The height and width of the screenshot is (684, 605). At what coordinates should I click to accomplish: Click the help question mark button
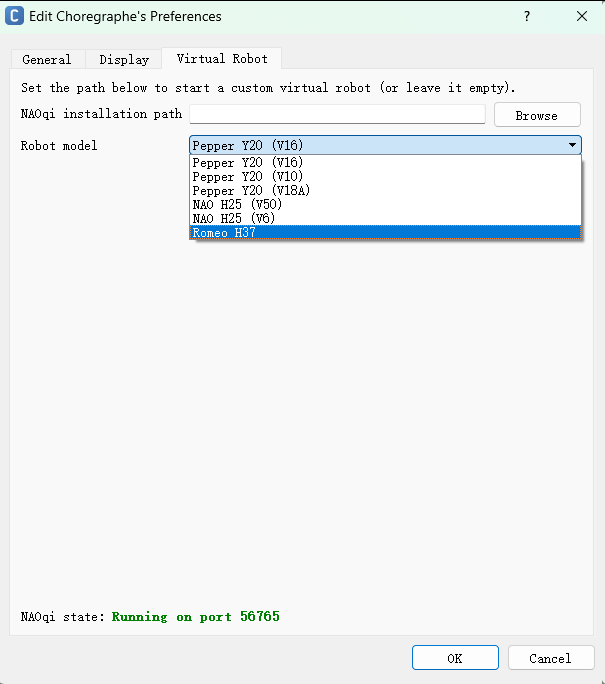527,17
